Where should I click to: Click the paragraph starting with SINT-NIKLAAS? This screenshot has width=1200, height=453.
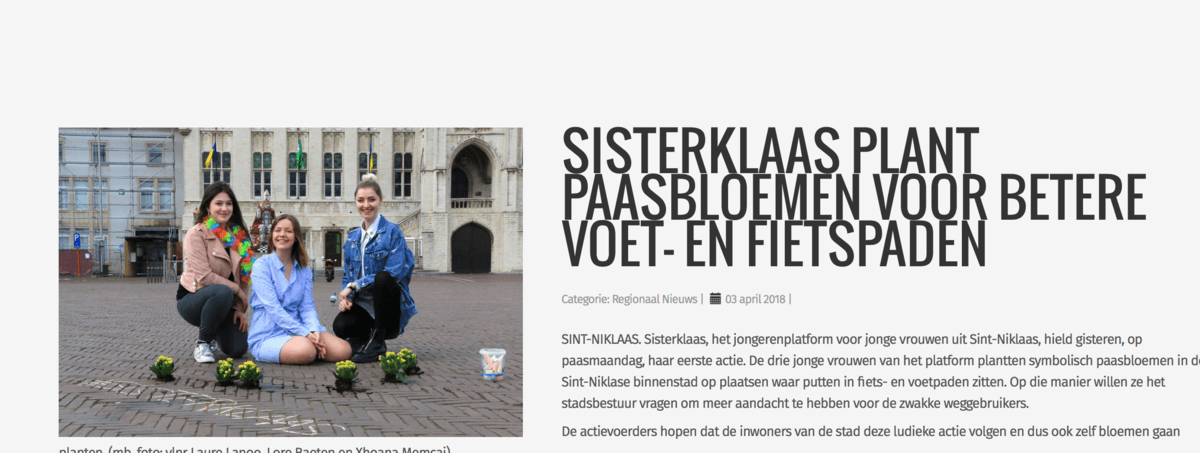tap(880, 371)
